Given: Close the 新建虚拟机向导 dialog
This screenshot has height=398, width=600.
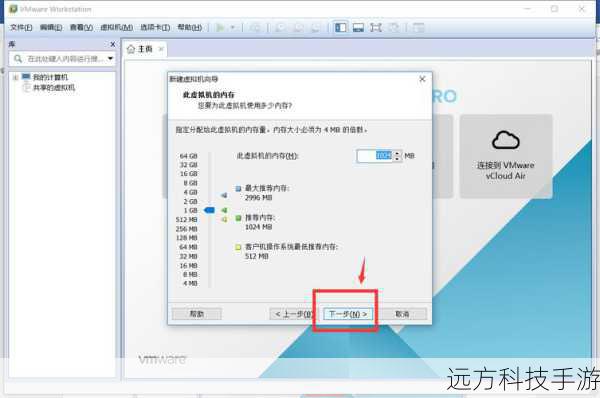Looking at the screenshot, I should point(422,79).
